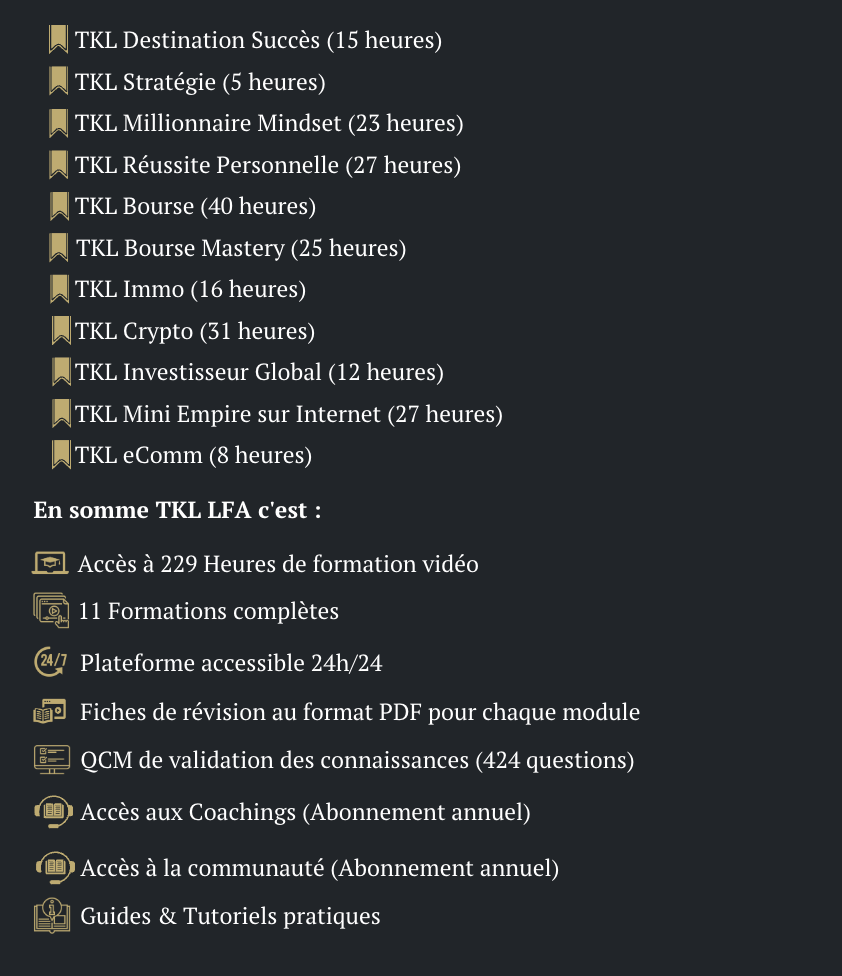Select TKL Réussite Personnelle (27 heures)
Viewport: 842px width, 976px height.
point(268,165)
